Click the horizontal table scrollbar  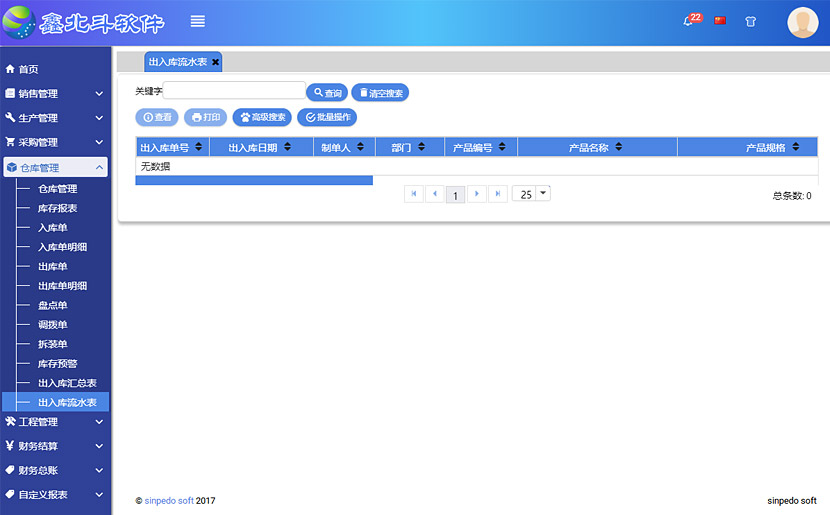pyautogui.click(x=254, y=180)
